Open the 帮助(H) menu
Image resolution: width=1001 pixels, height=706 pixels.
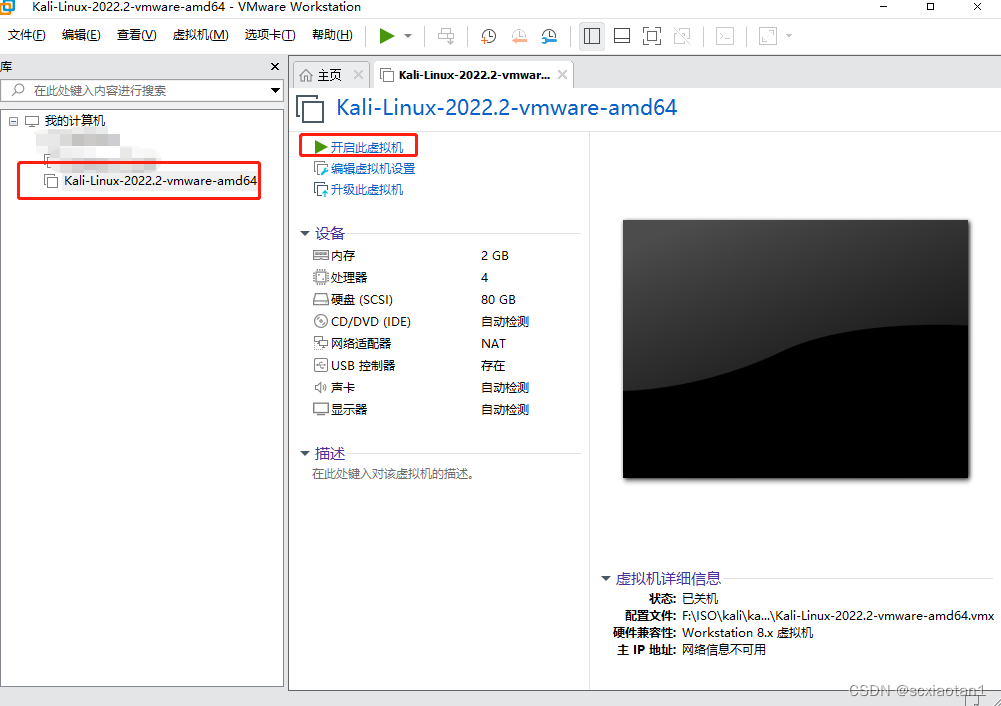[x=332, y=35]
